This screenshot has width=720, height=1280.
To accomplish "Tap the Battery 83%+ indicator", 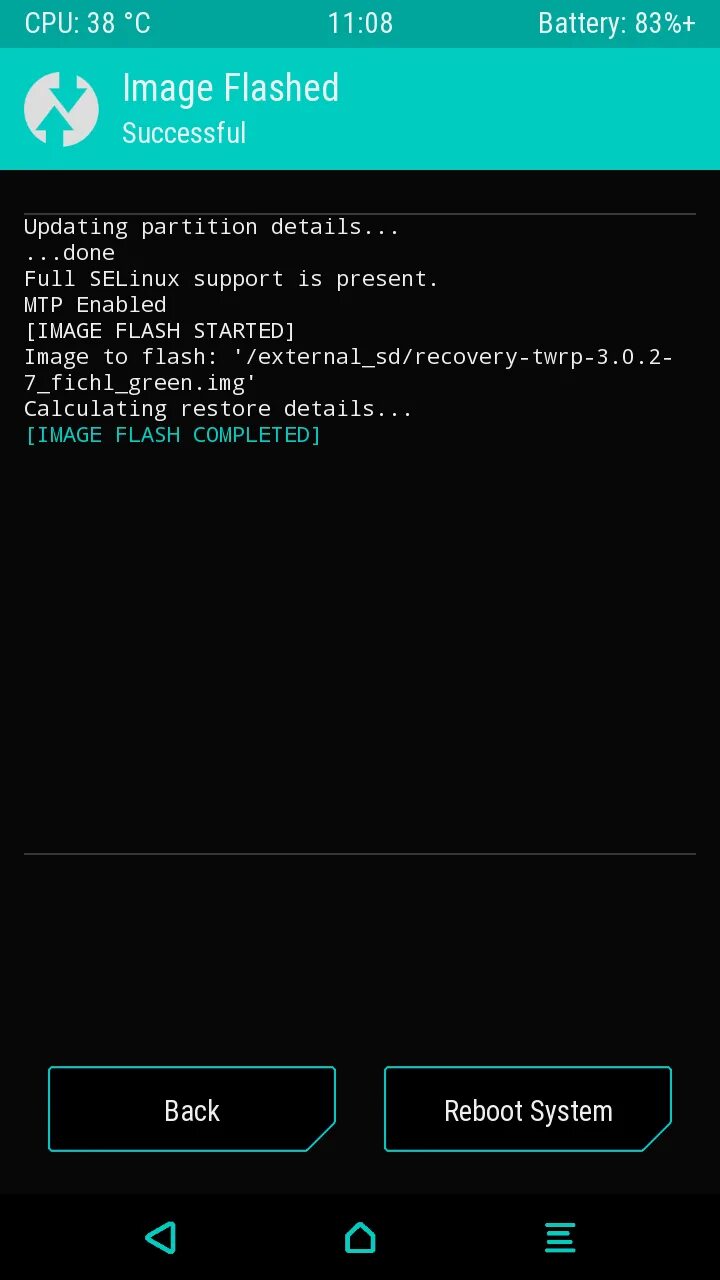I will (x=616, y=23).
